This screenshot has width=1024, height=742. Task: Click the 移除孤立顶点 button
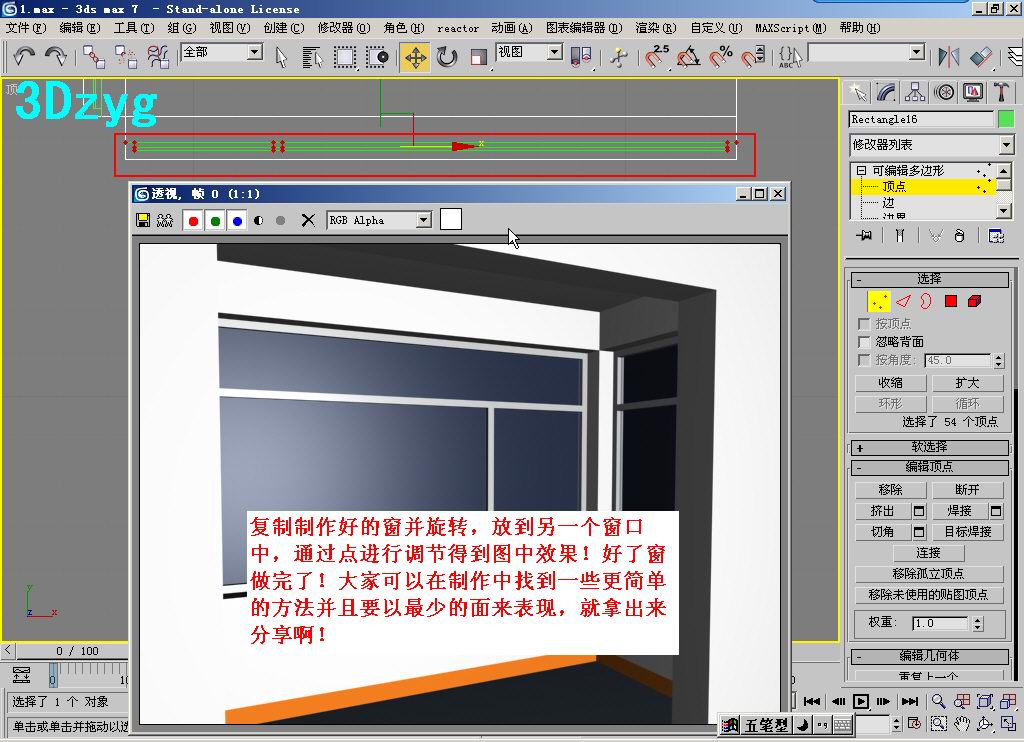click(x=929, y=573)
